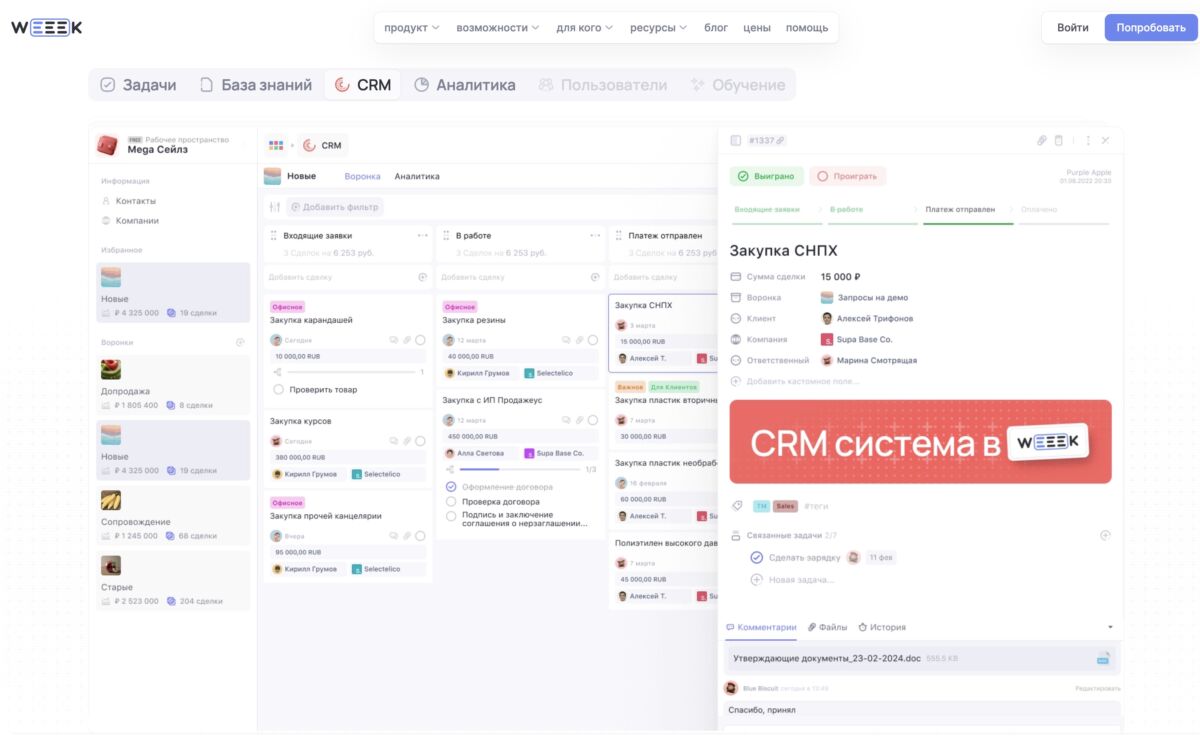Image resolution: width=1200 pixels, height=754 pixels.
Task: Click Добавить фильтр button
Action: [335, 207]
